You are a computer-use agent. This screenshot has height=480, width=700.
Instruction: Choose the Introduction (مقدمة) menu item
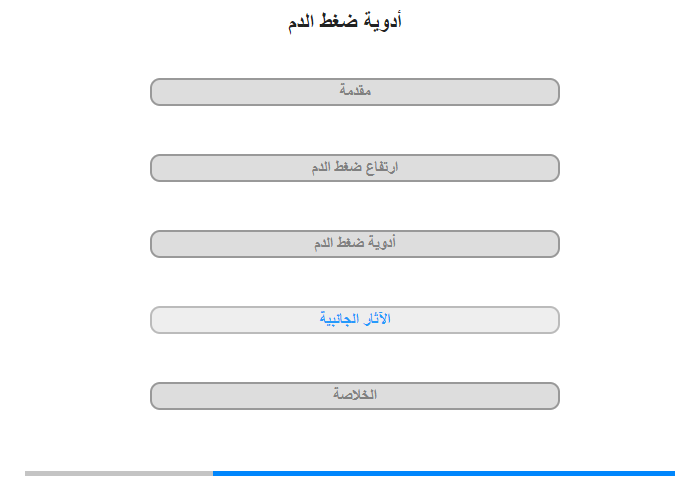tap(355, 92)
